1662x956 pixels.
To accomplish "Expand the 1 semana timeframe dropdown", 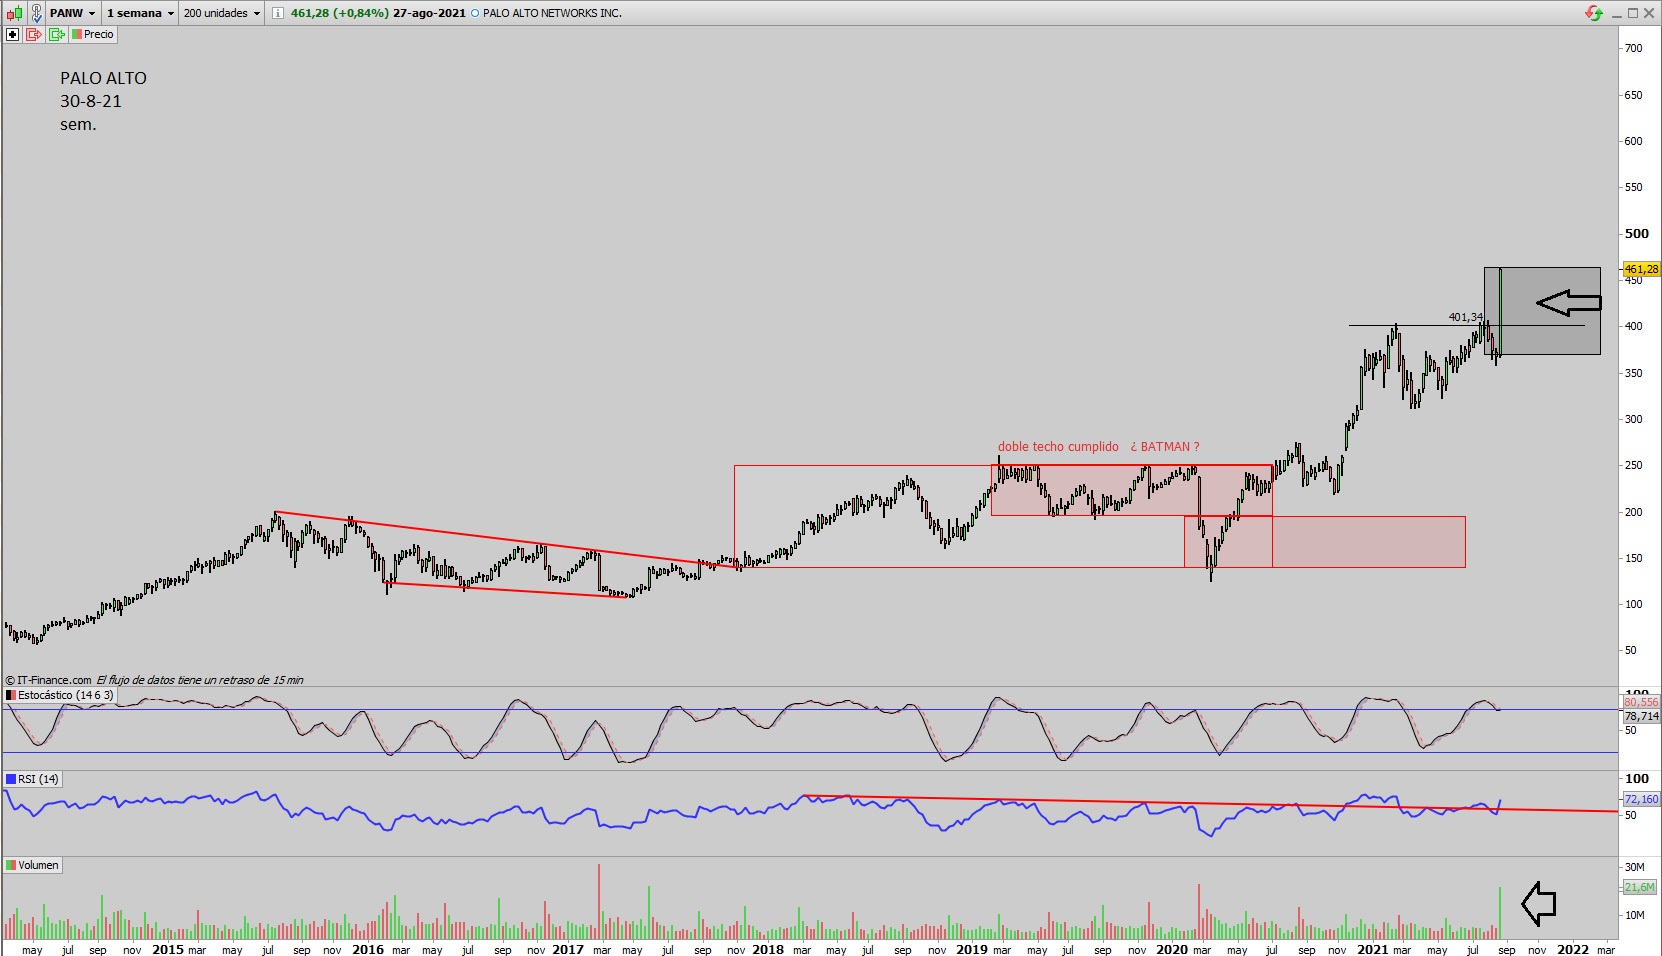I will click(140, 13).
